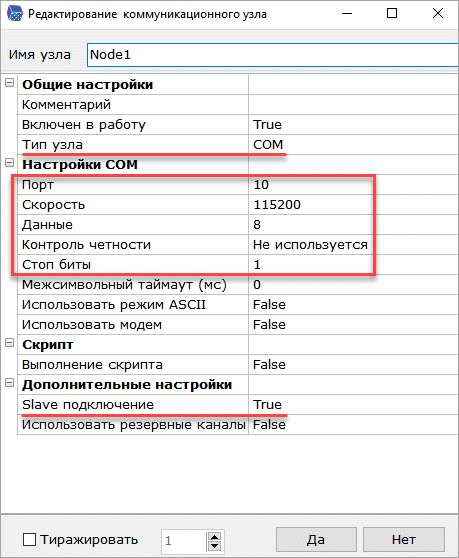
Task: Enable the Тиражировать checkbox
Action: 29,539
